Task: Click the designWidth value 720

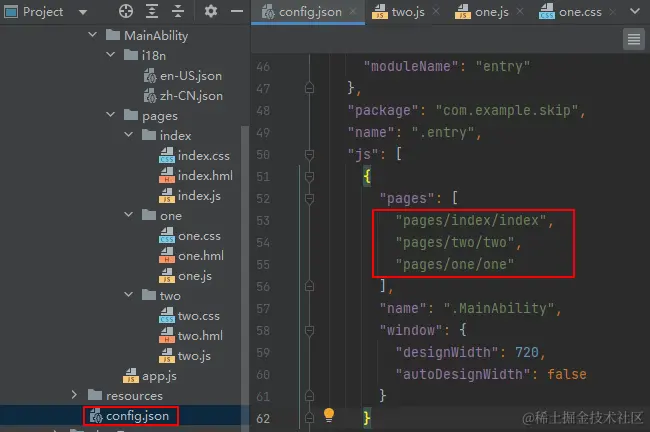Action: tap(526, 352)
